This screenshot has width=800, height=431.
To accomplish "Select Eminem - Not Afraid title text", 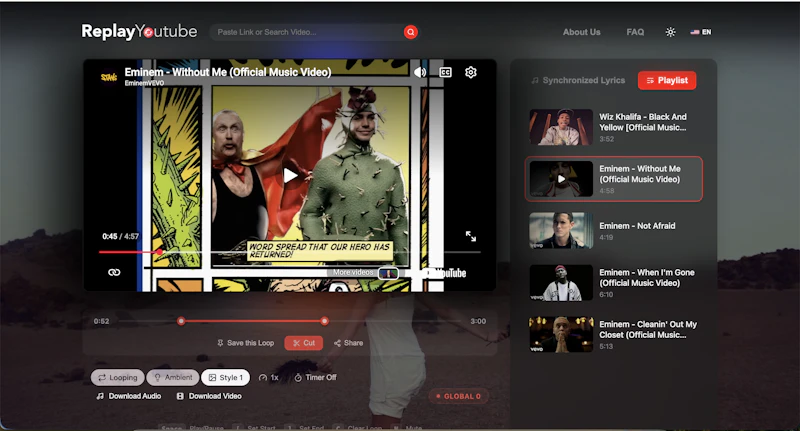I will 637,225.
